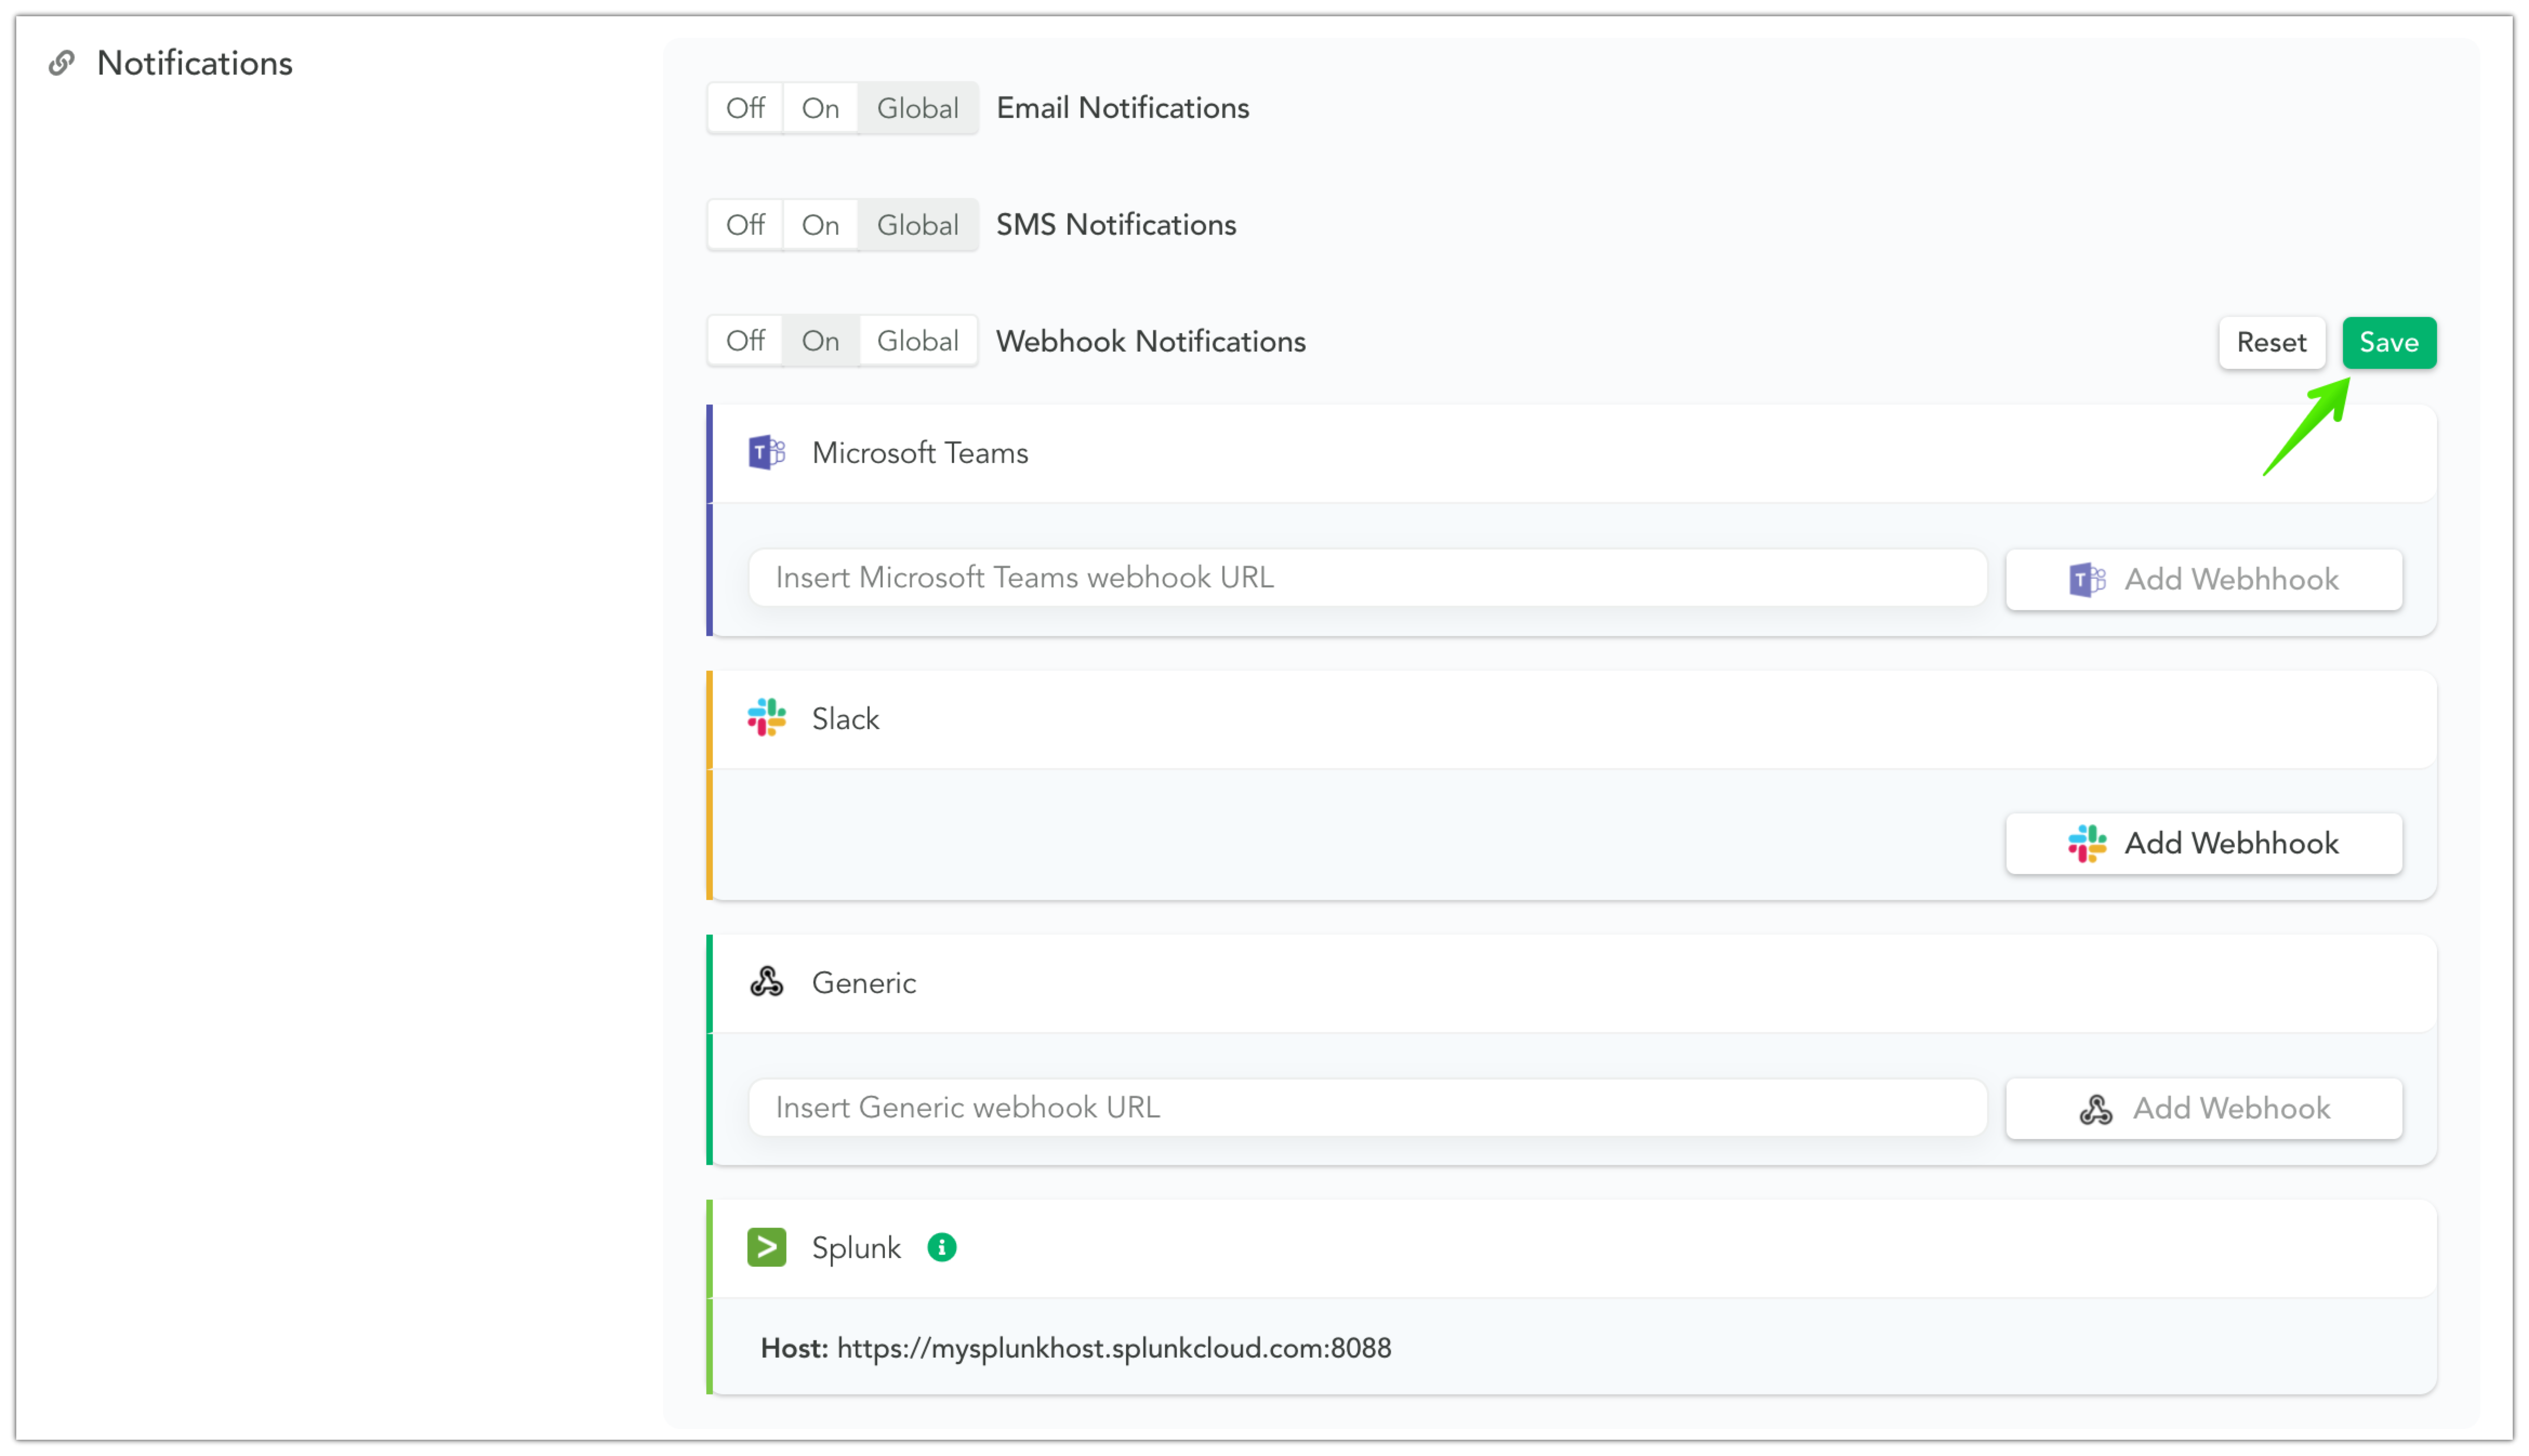Screen dimensions: 2529x1456
Task: Set Webhook Notifications to Global
Action: point(917,341)
